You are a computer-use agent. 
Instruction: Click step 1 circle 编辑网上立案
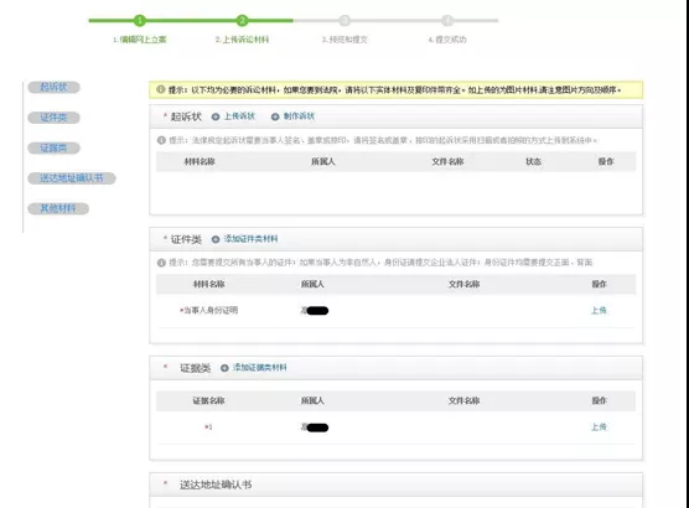[139, 20]
